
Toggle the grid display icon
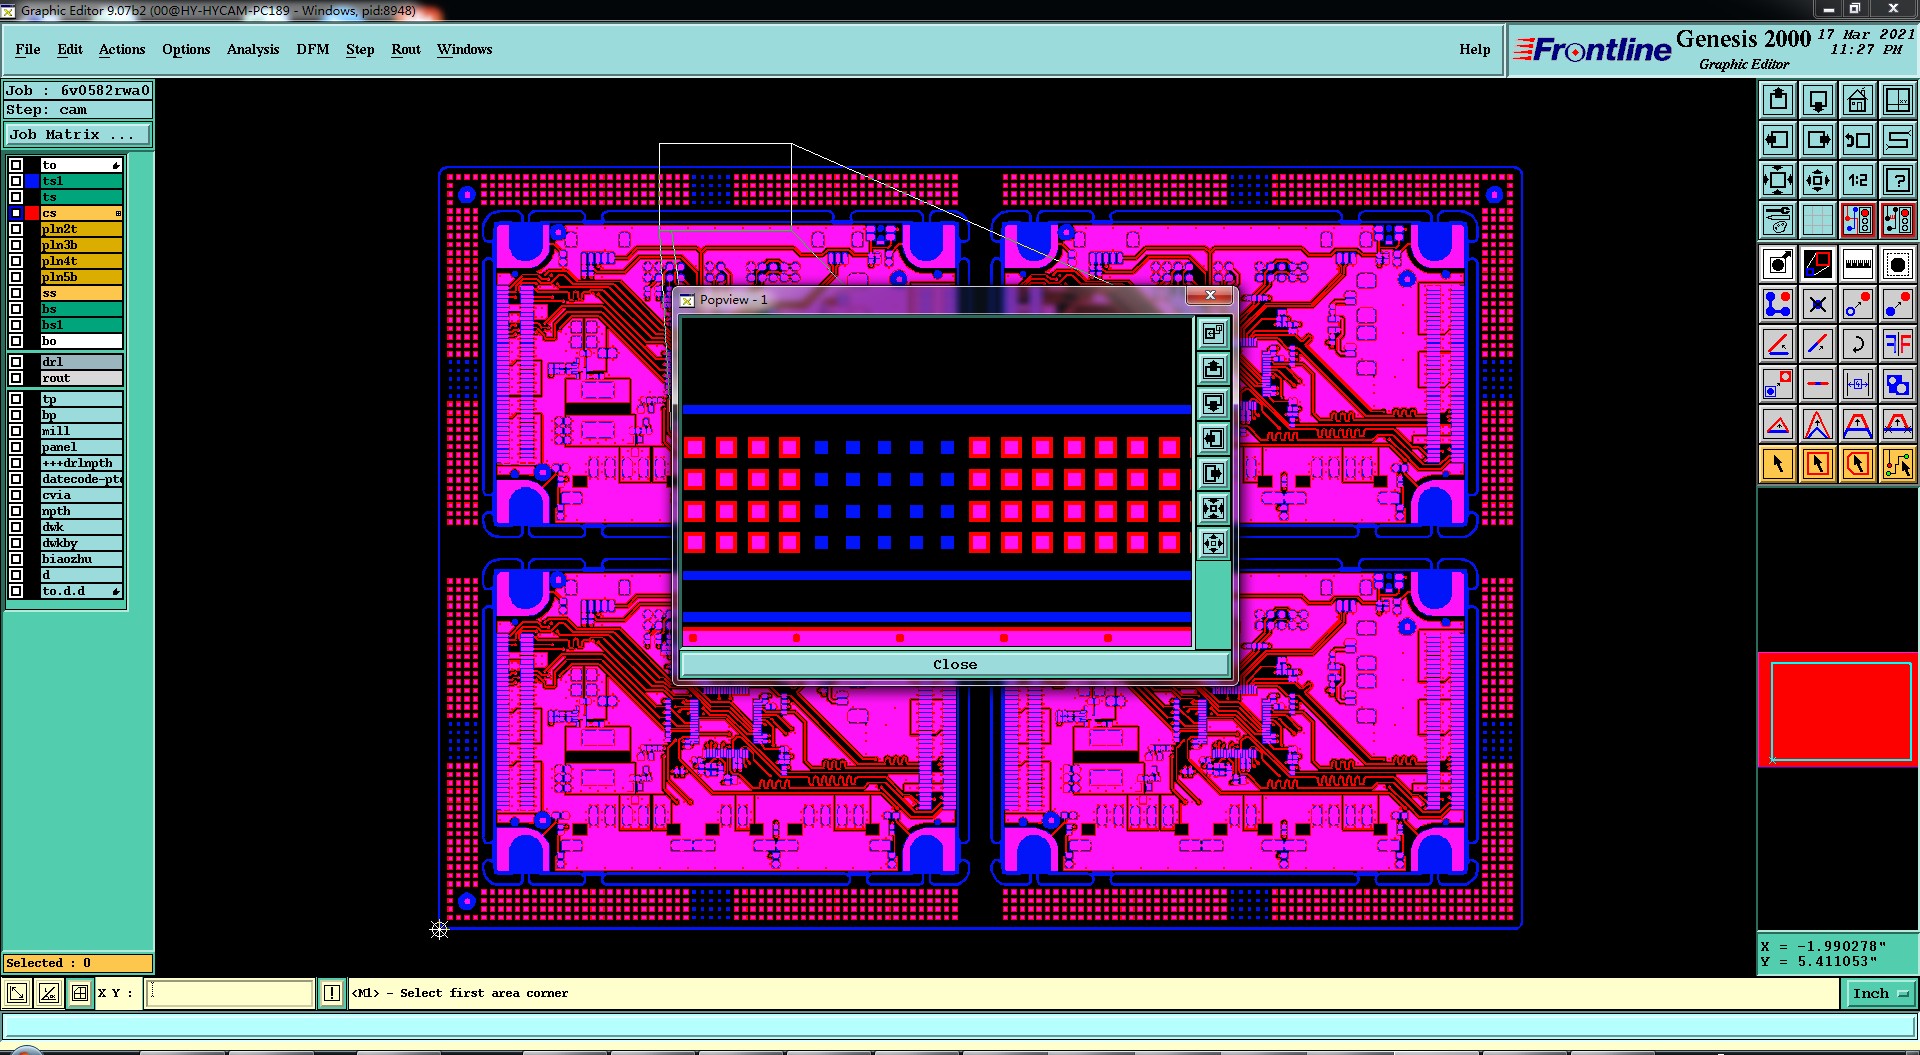point(1818,219)
